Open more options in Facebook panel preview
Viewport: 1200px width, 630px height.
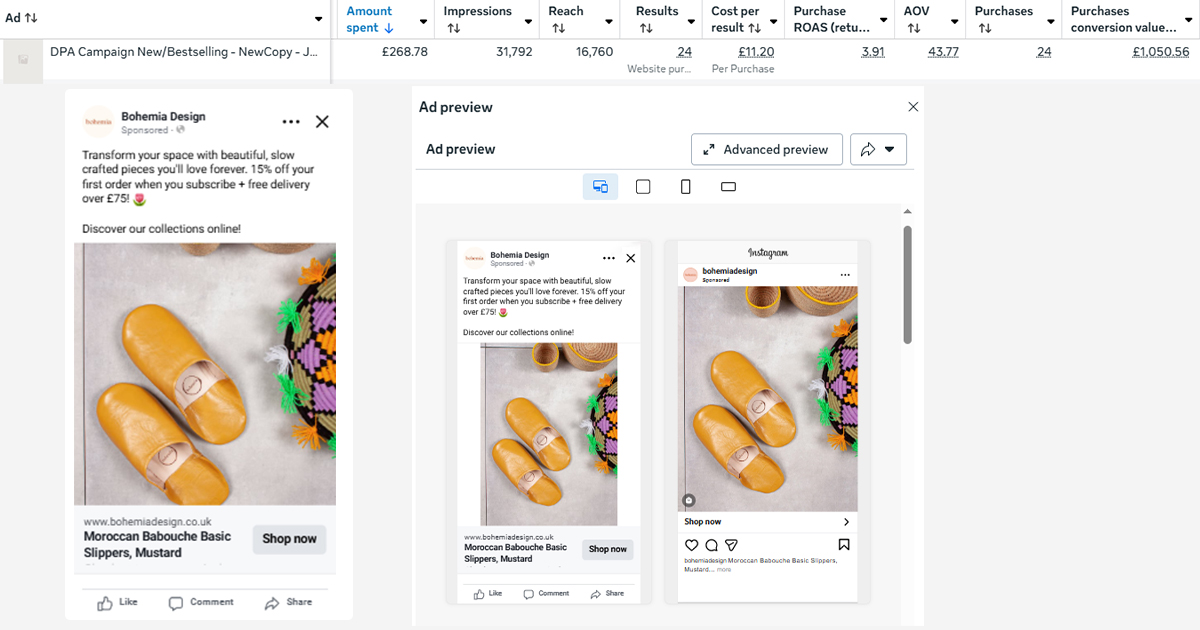pos(608,257)
